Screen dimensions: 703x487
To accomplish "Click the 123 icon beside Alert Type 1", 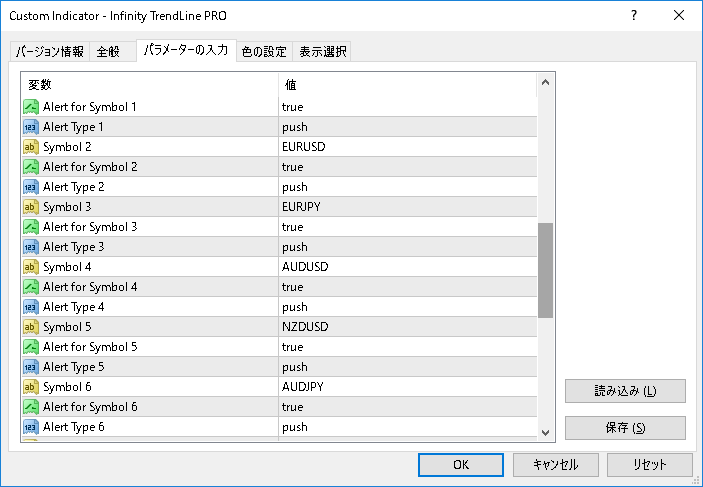I will (x=31, y=127).
